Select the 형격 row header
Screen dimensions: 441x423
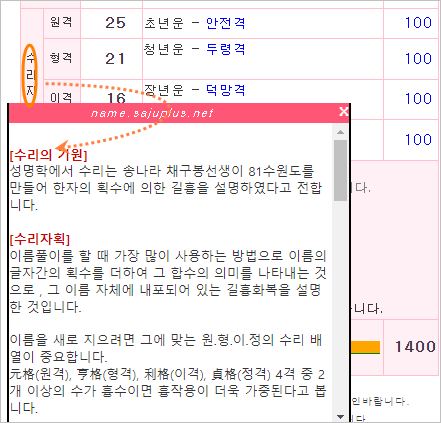[62, 58]
